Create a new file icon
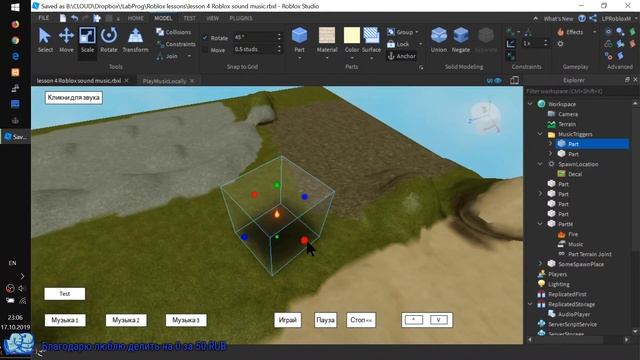This screenshot has width=640, height=360. tap(63, 18)
